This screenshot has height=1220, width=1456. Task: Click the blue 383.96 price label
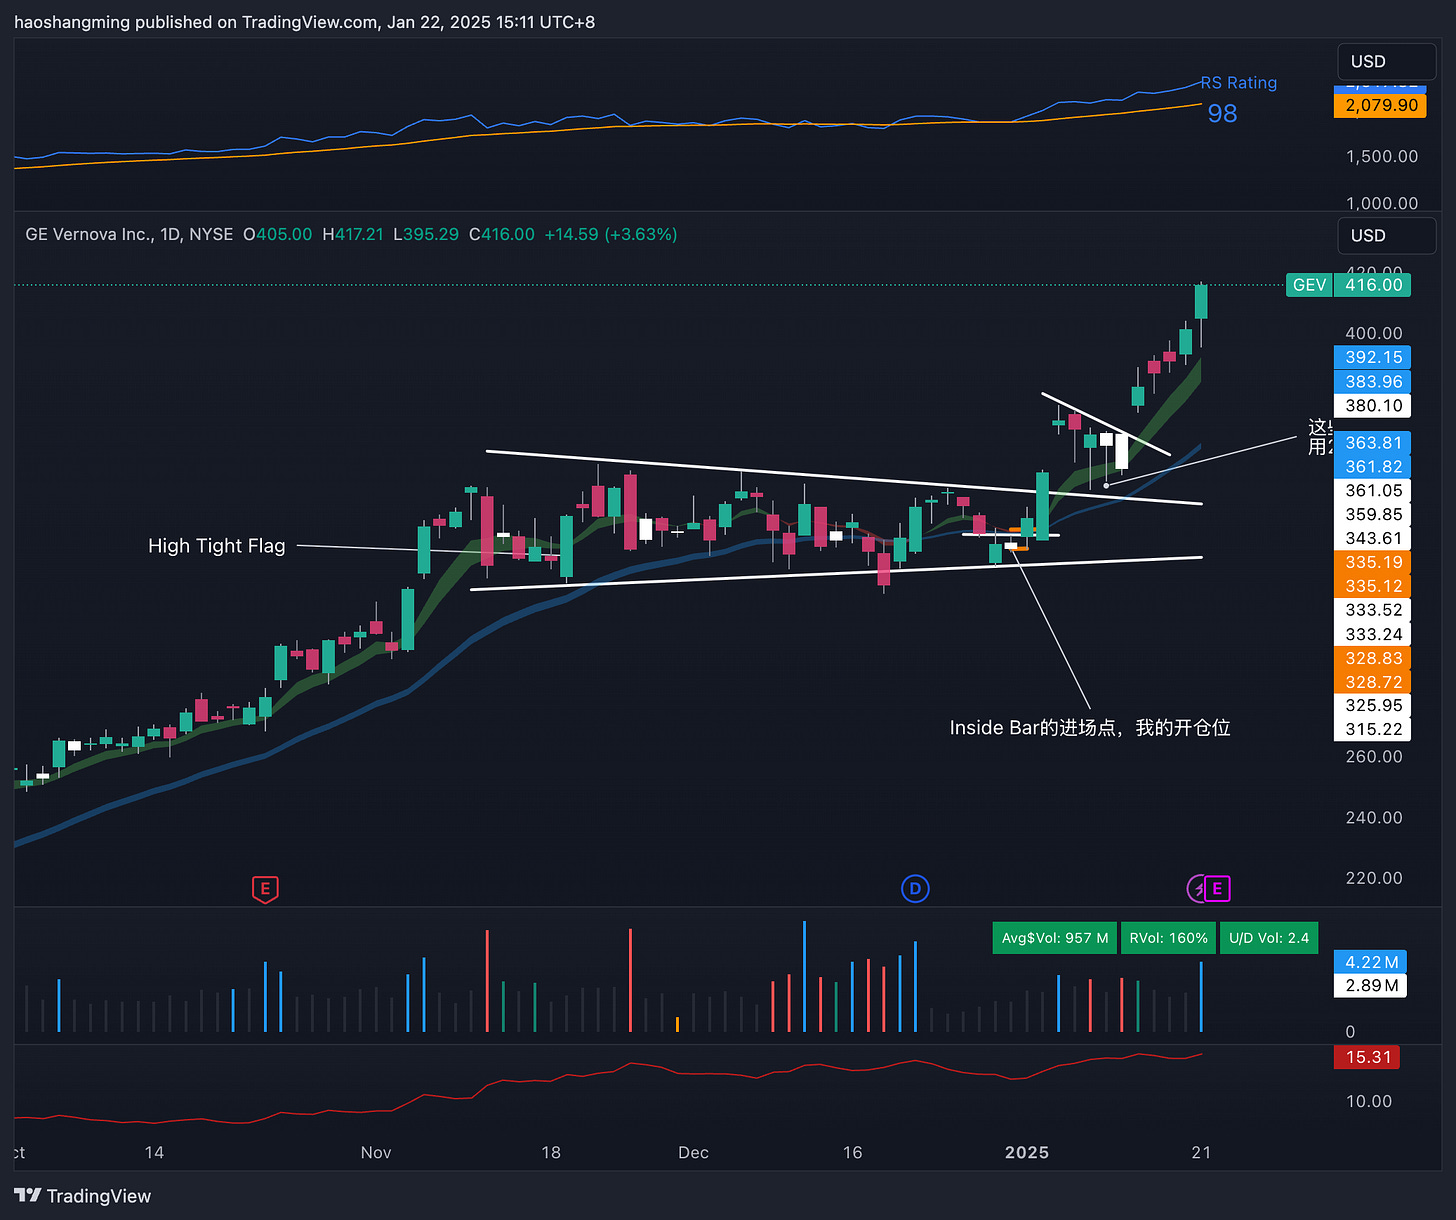(1373, 381)
